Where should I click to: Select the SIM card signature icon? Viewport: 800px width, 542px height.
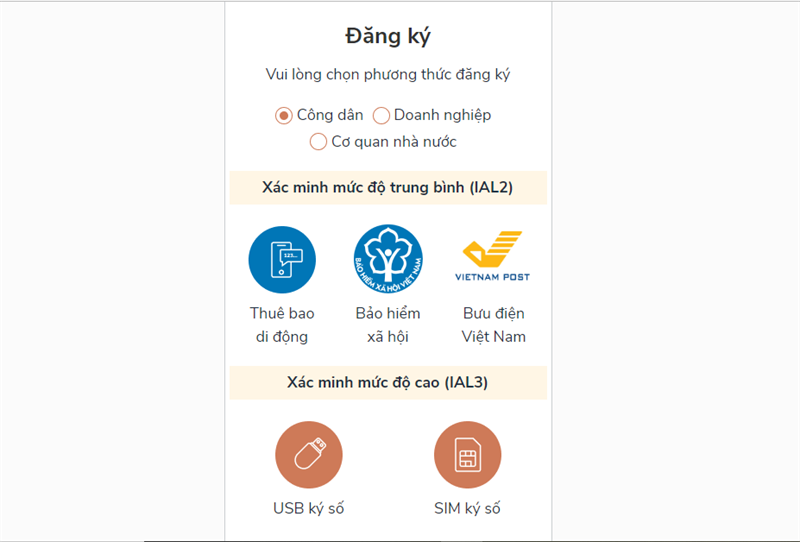[467, 455]
